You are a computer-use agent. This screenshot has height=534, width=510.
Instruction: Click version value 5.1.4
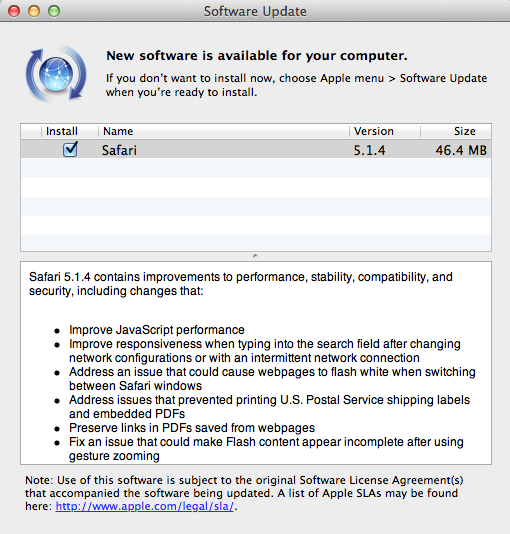pyautogui.click(x=369, y=150)
